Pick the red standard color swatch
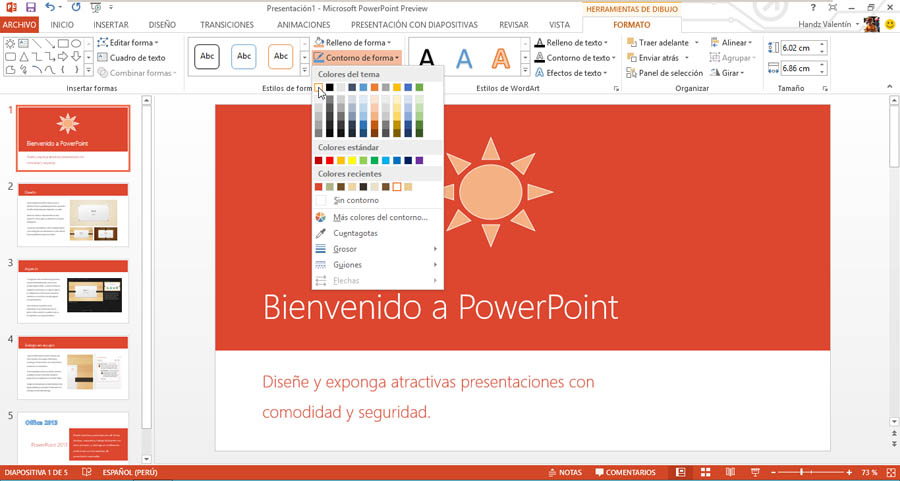 pyautogui.click(x=331, y=161)
